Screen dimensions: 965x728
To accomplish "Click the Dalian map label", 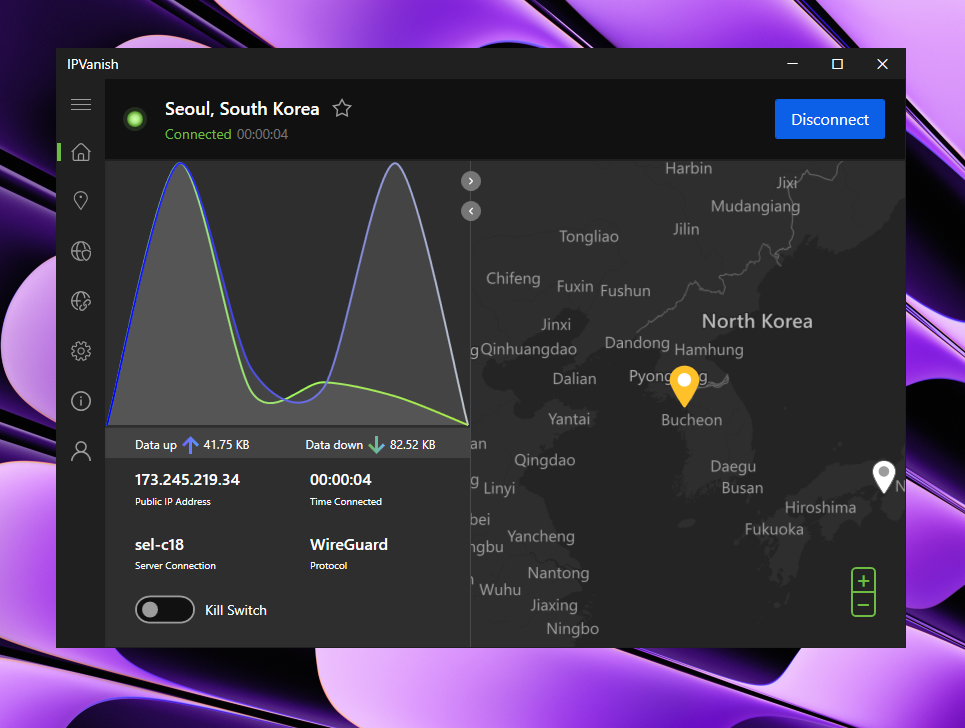I will click(x=574, y=379).
